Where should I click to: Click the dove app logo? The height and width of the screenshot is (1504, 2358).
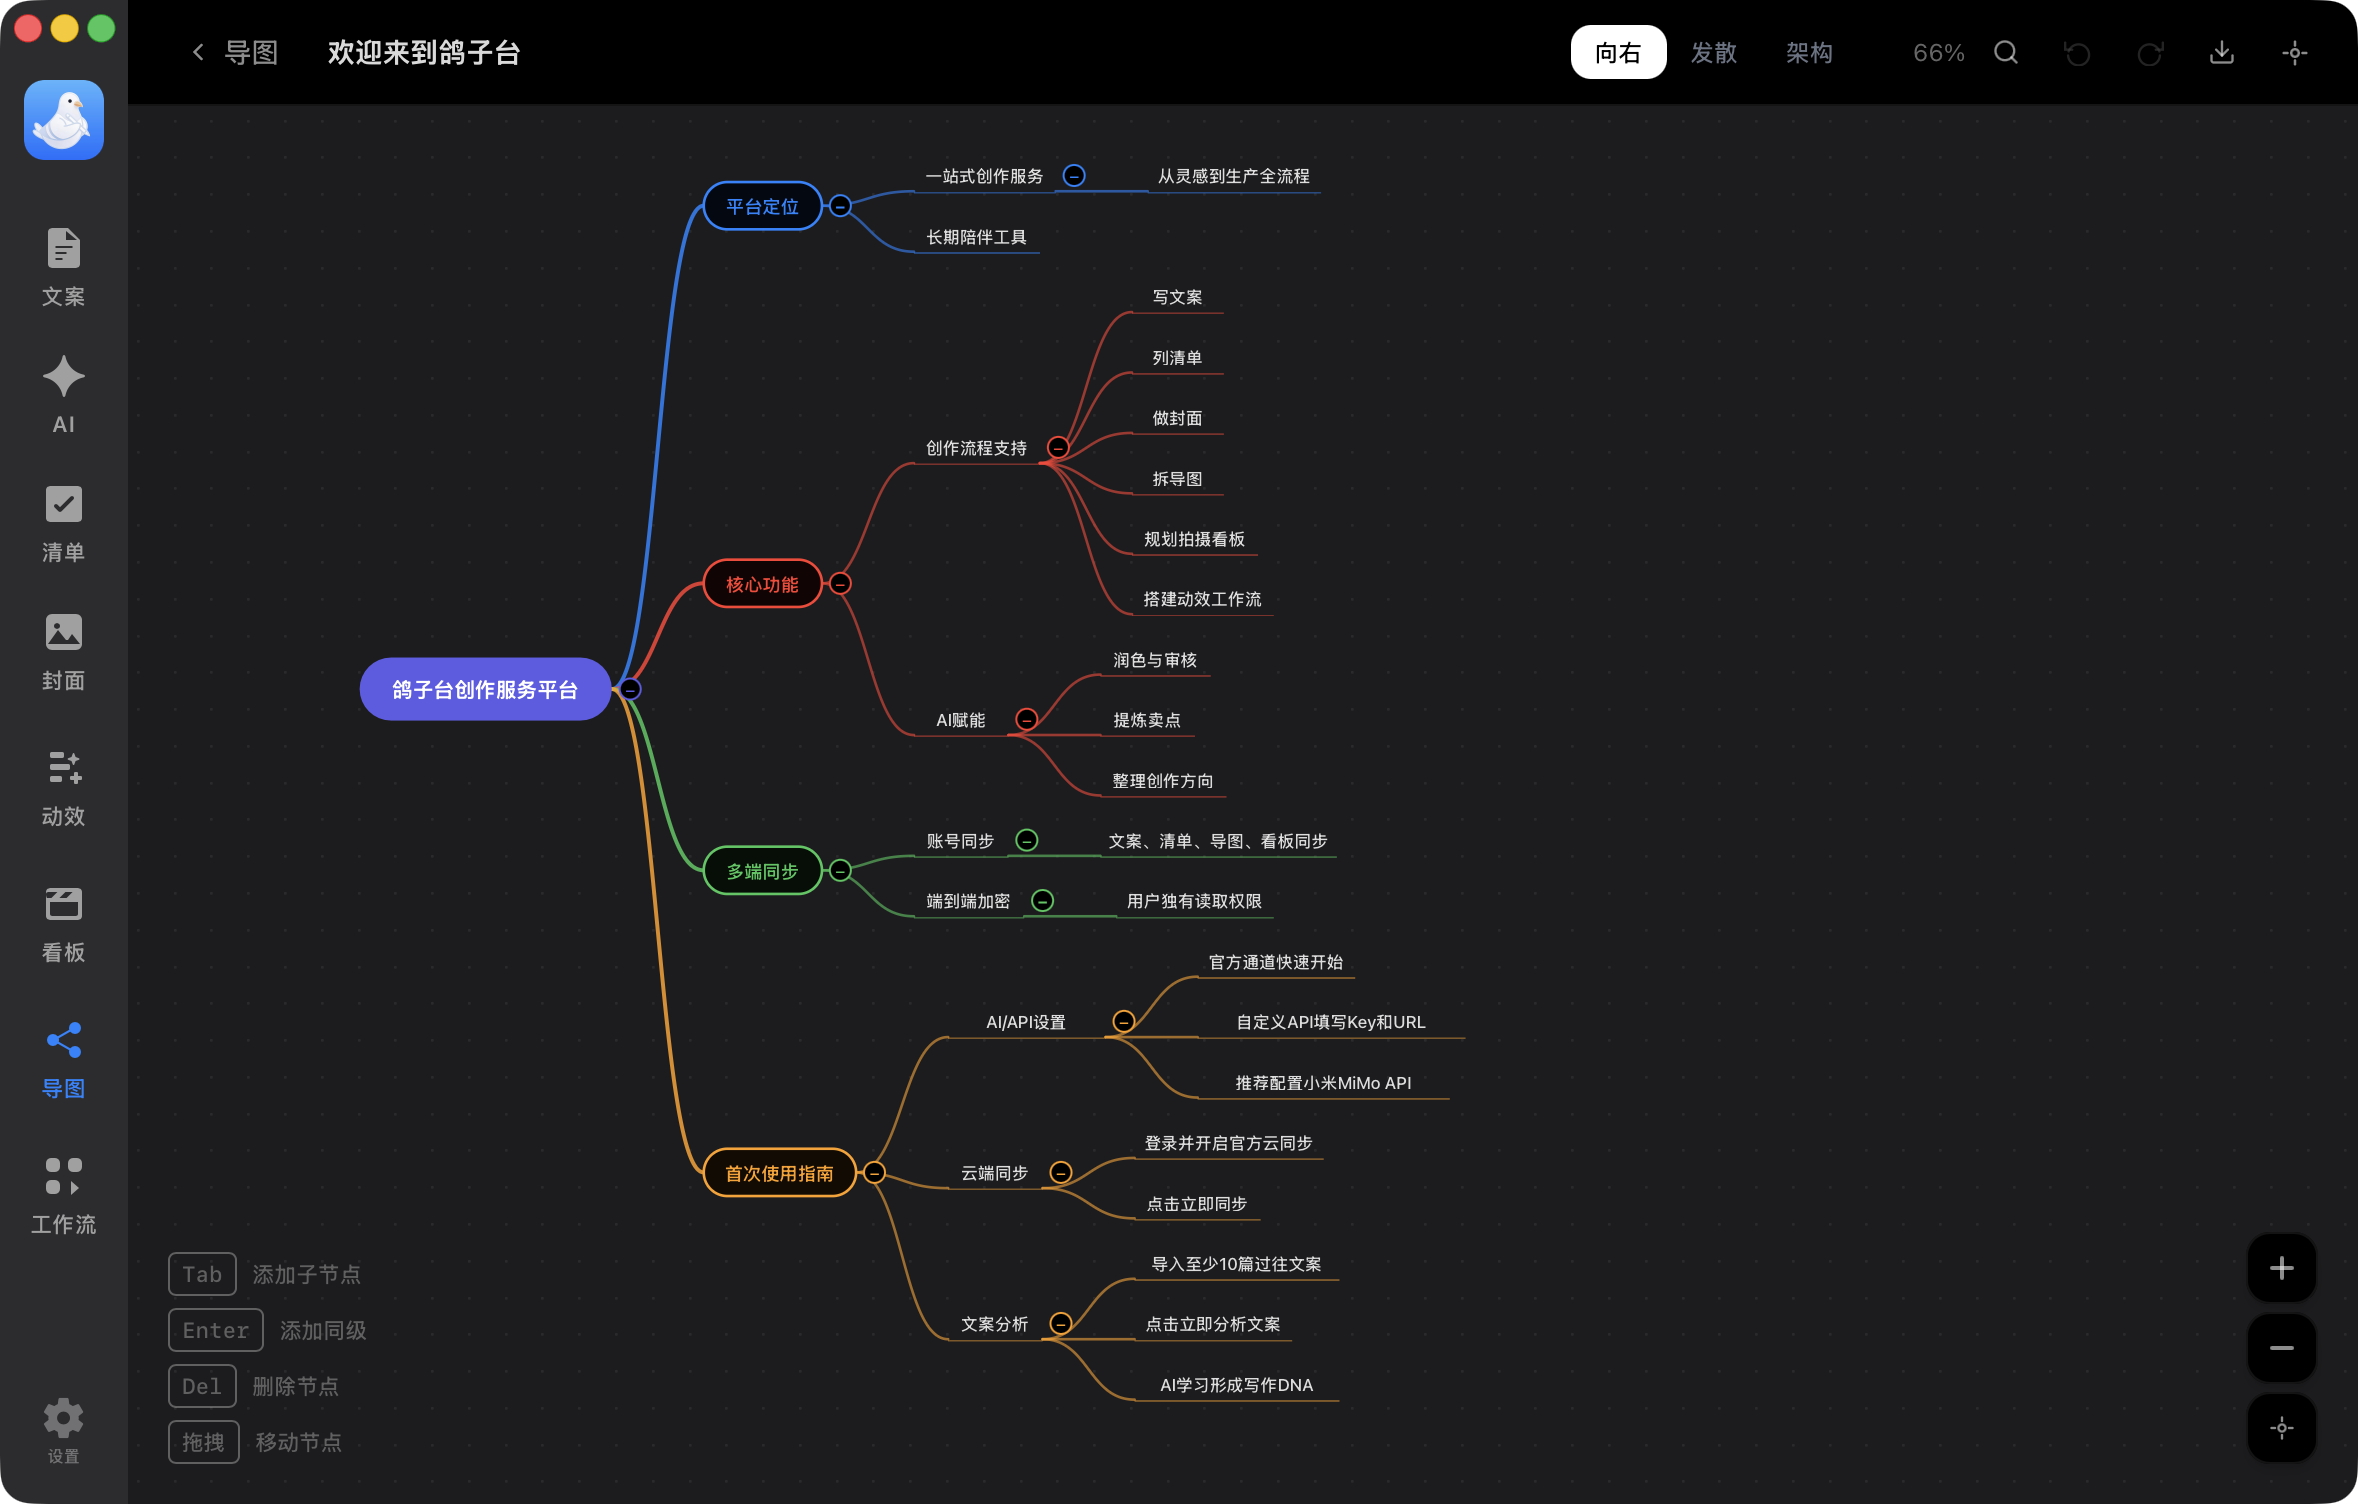[64, 120]
